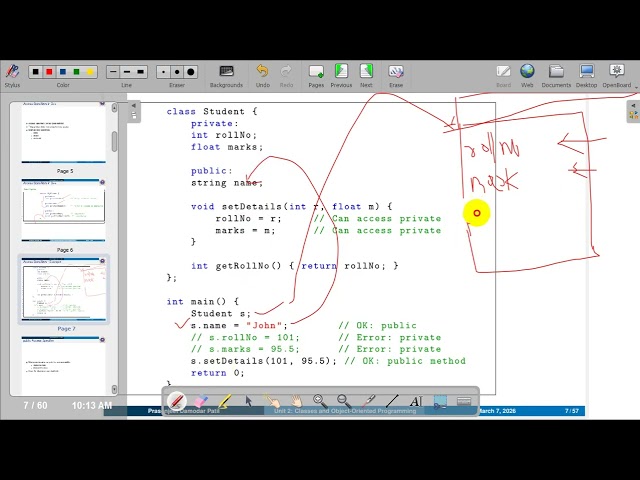
Task: Open the OpenBoard menu
Action: tap(617, 76)
